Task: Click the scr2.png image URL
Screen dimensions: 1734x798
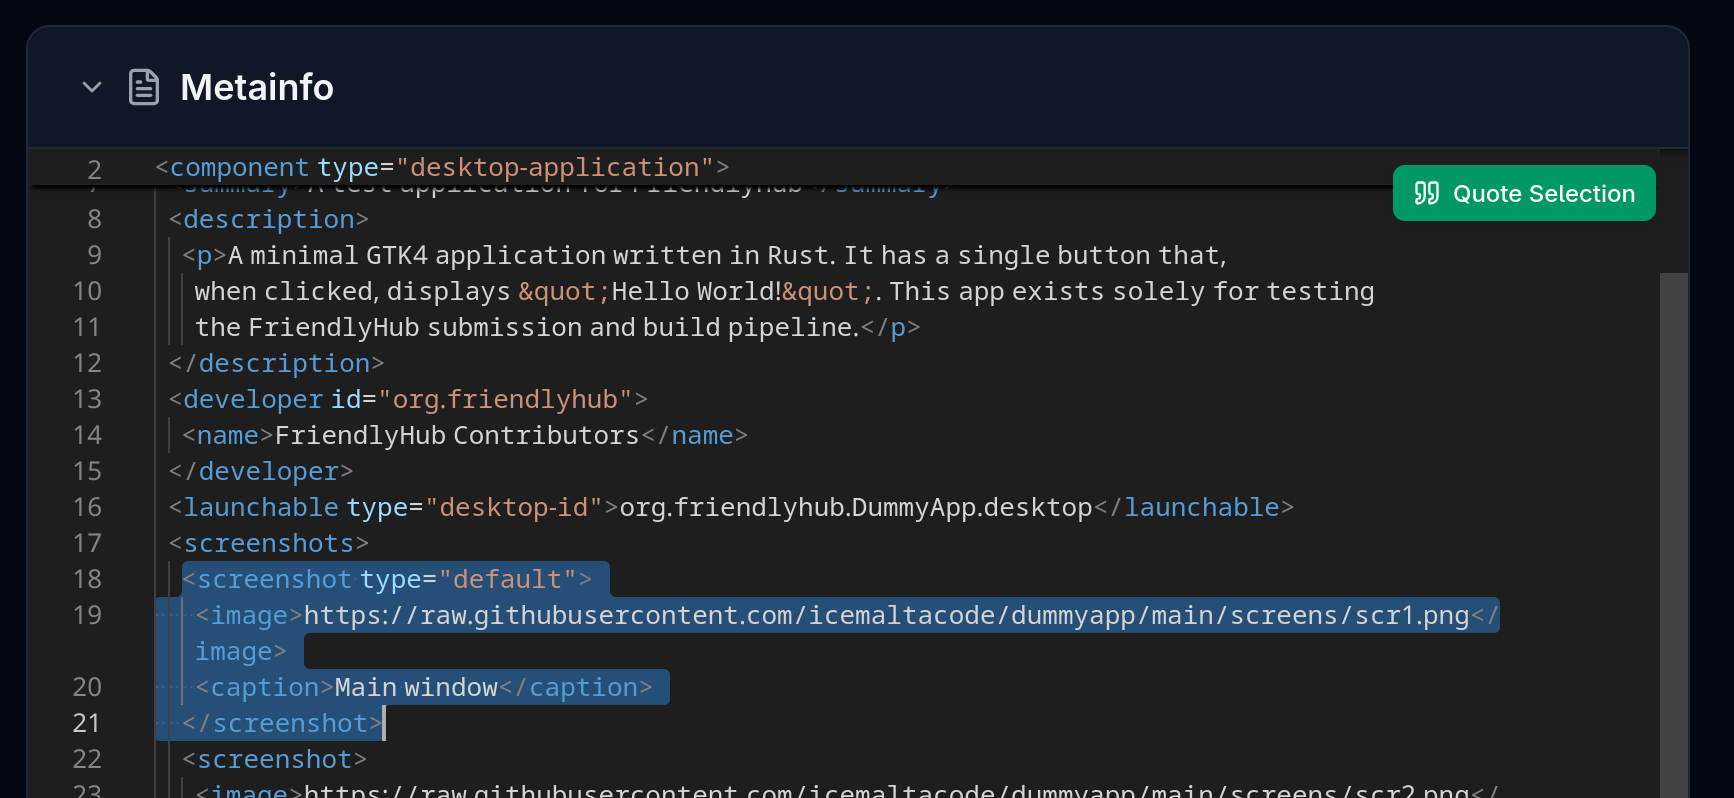Action: (885, 789)
